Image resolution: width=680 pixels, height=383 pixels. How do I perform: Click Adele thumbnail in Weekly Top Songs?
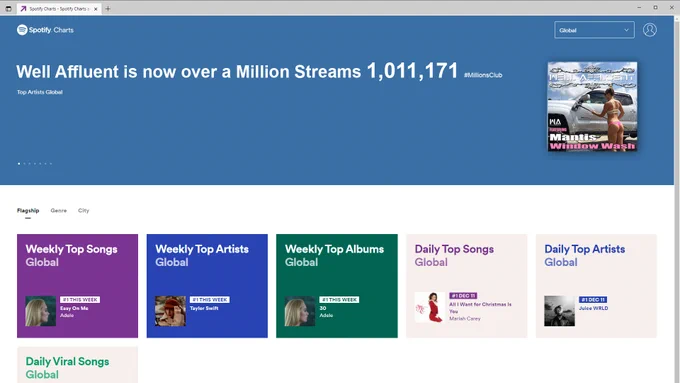40,311
